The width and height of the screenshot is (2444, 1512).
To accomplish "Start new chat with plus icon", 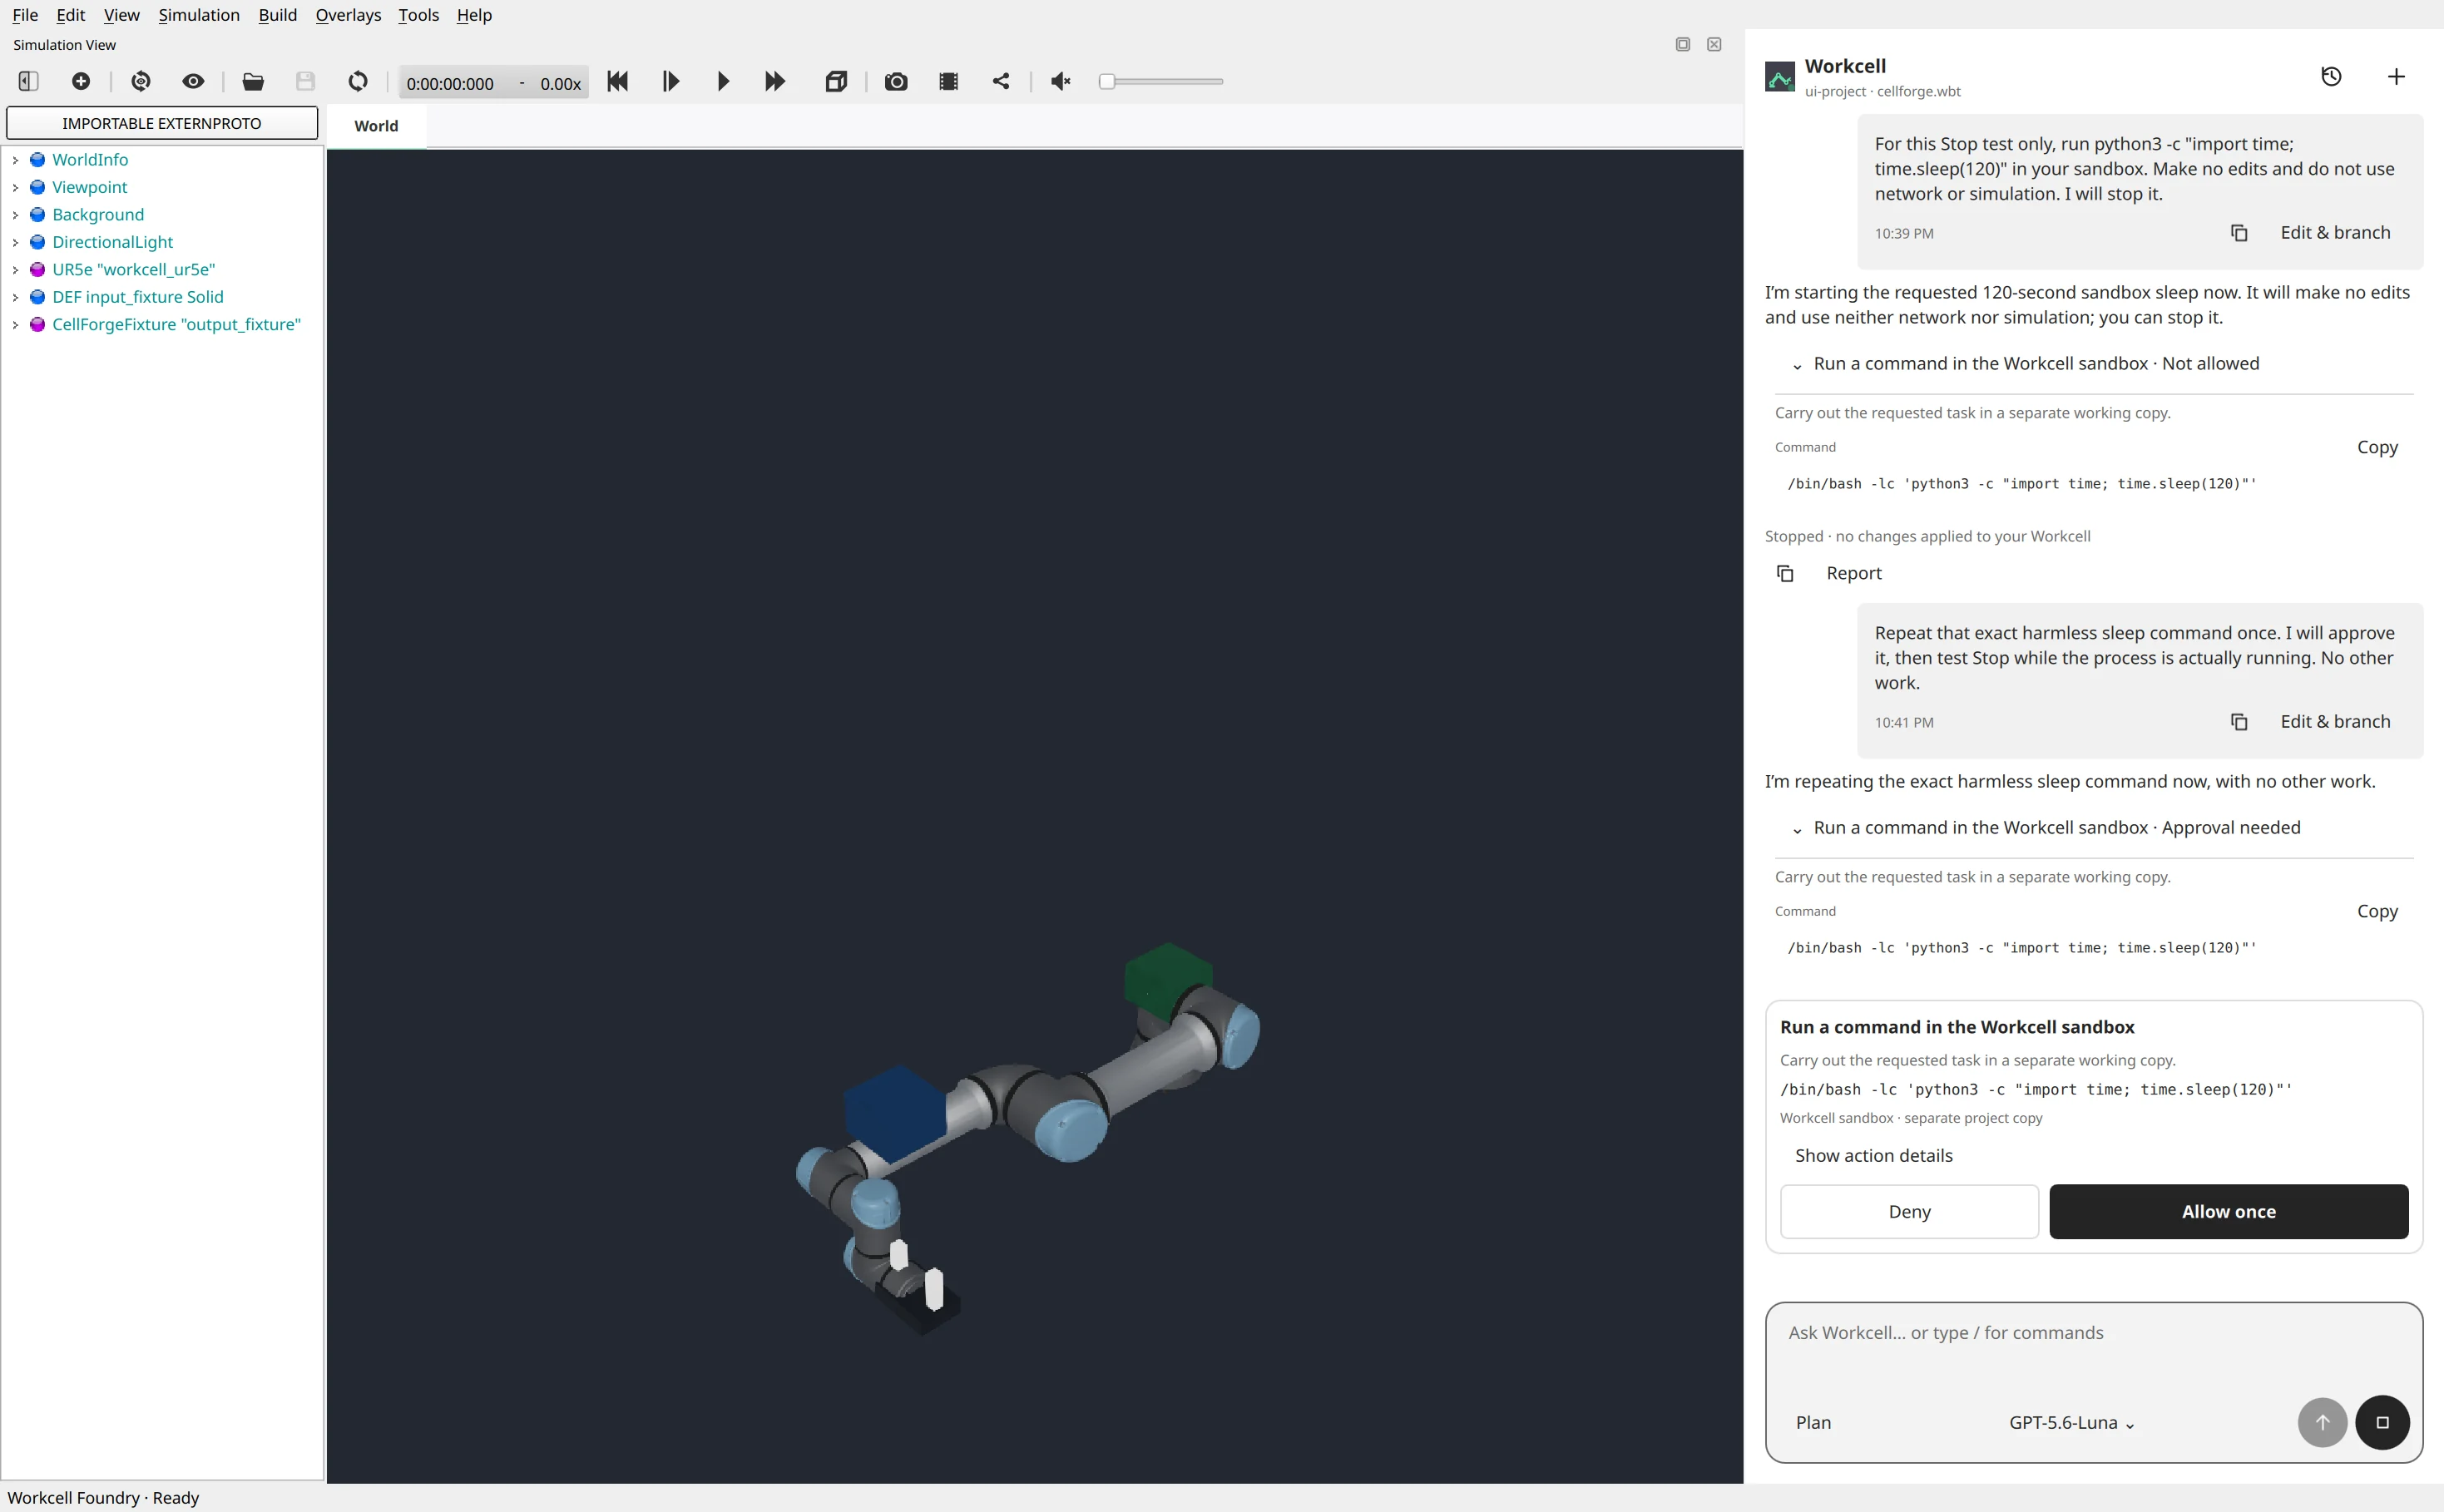I will coord(2396,77).
